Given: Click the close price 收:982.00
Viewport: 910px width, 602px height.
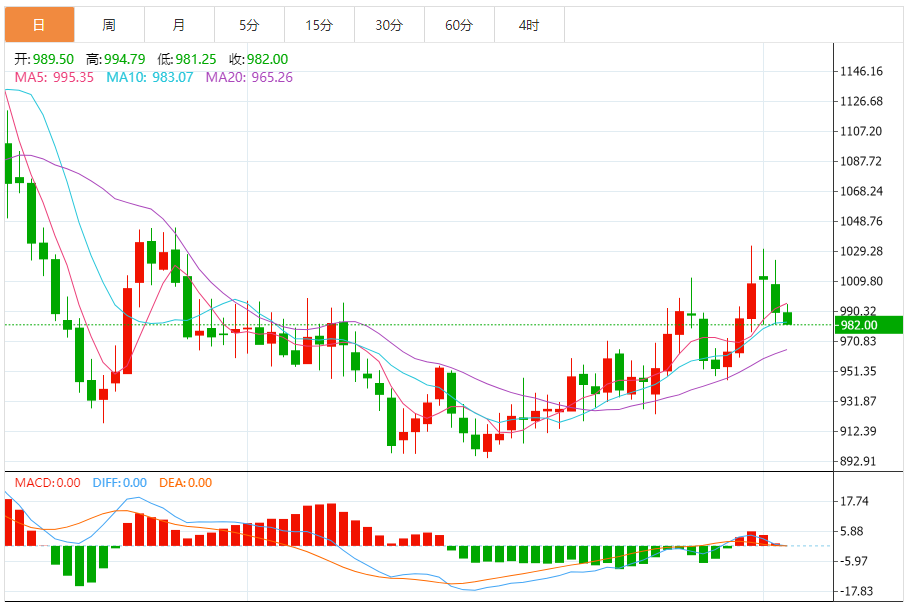Looking at the screenshot, I should tap(258, 59).
